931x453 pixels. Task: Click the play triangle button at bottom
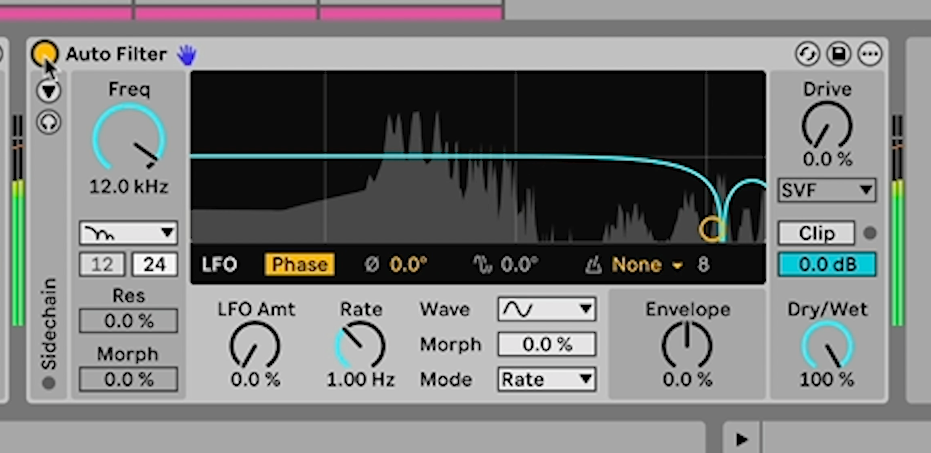(742, 439)
